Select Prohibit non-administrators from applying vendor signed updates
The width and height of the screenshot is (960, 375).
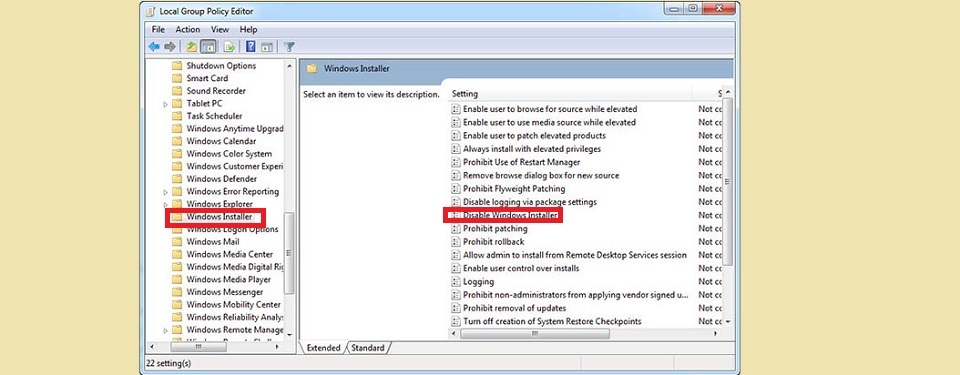(x=576, y=295)
